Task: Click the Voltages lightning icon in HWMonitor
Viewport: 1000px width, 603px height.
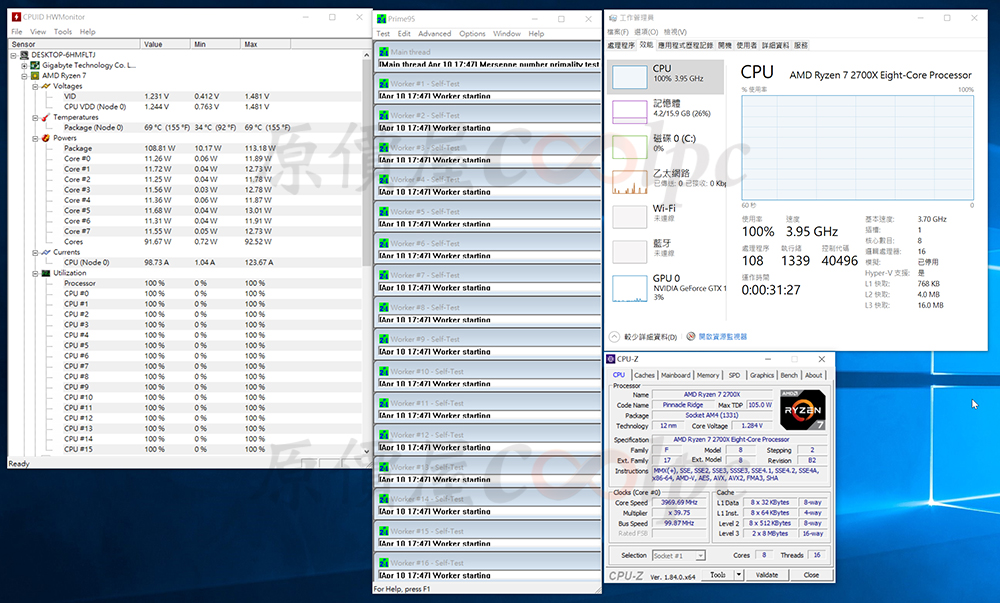Action: pos(46,86)
